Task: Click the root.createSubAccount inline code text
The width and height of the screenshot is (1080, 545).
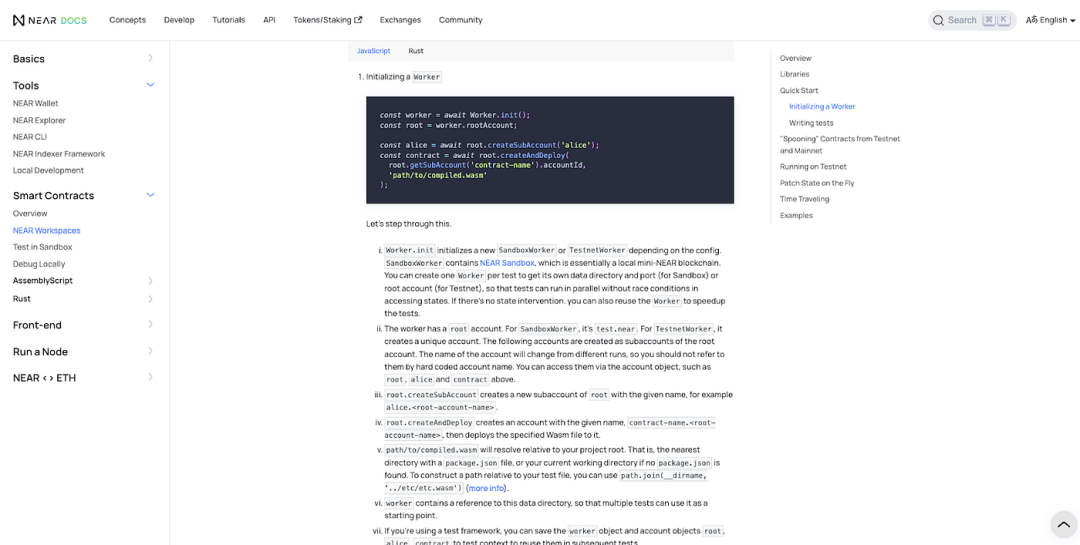Action: (431, 395)
